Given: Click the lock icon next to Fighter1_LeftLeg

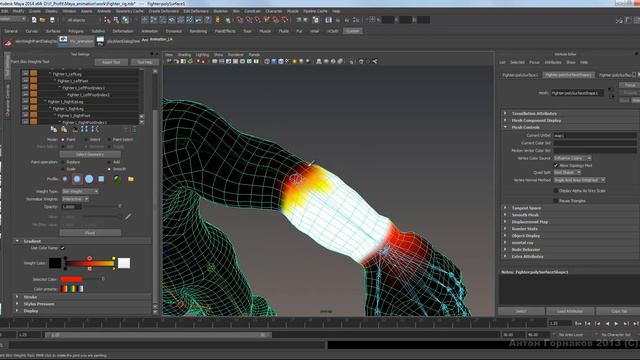Looking at the screenshot, I should tap(25, 74).
